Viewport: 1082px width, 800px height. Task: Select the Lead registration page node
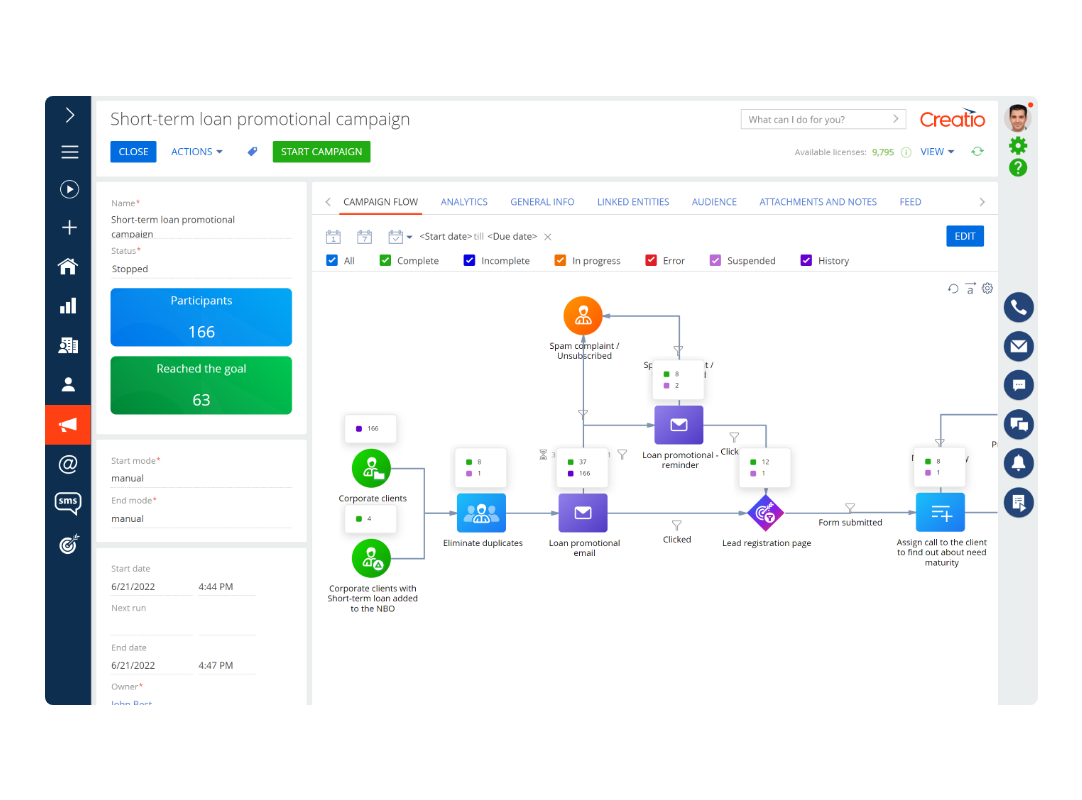point(766,513)
